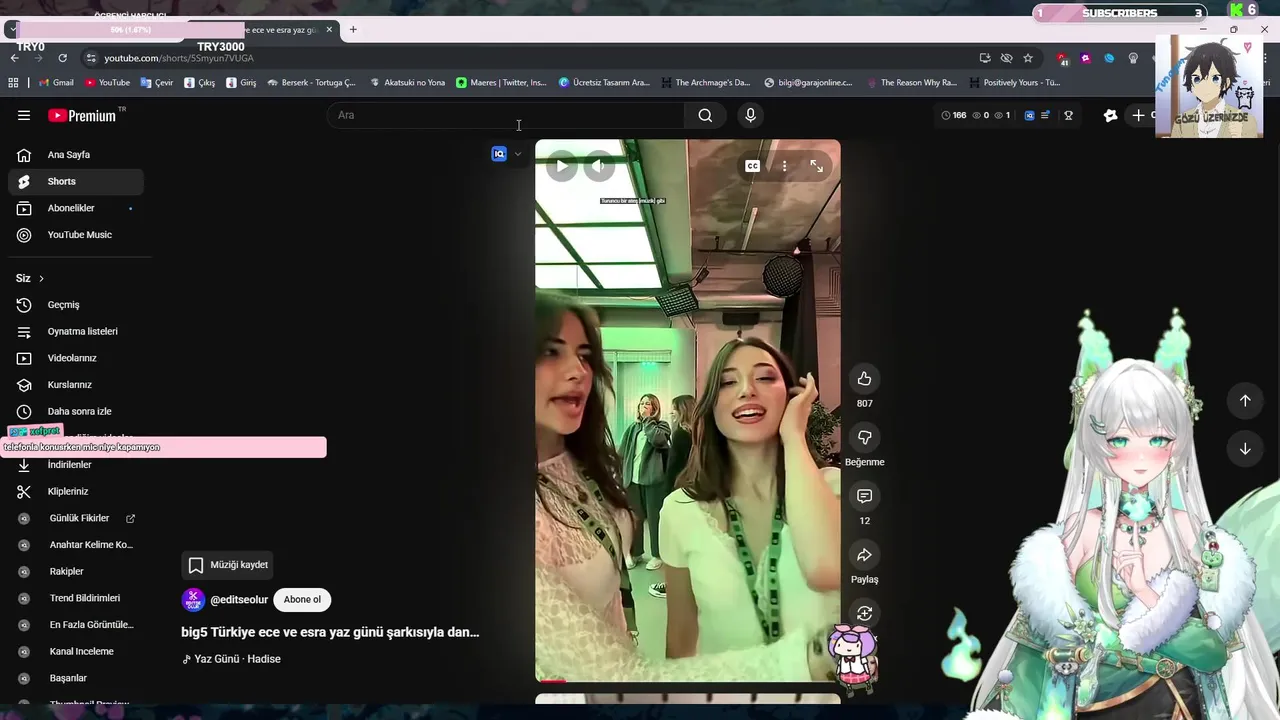
Task: Open the Gmail bookmark
Action: coord(56,83)
